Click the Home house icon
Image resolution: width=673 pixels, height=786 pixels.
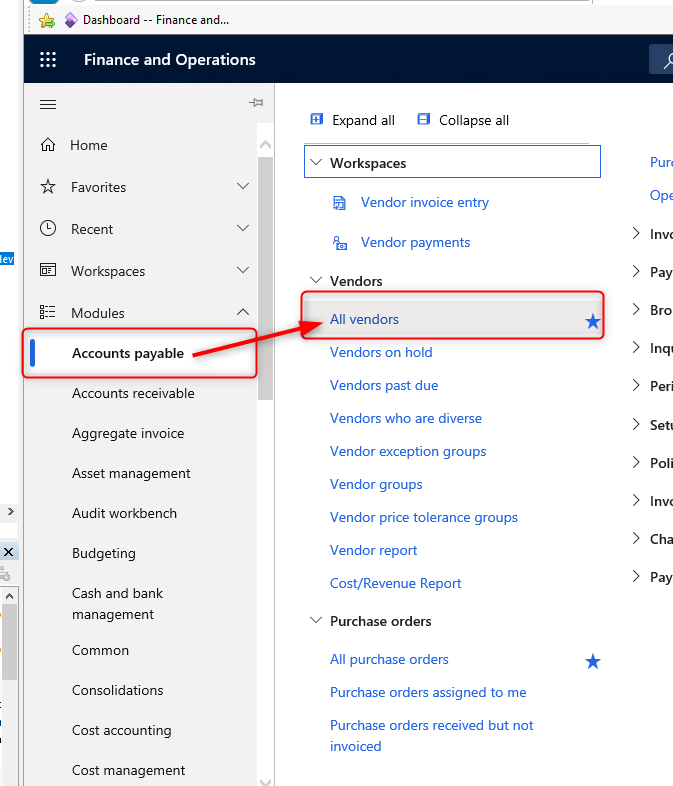[48, 145]
